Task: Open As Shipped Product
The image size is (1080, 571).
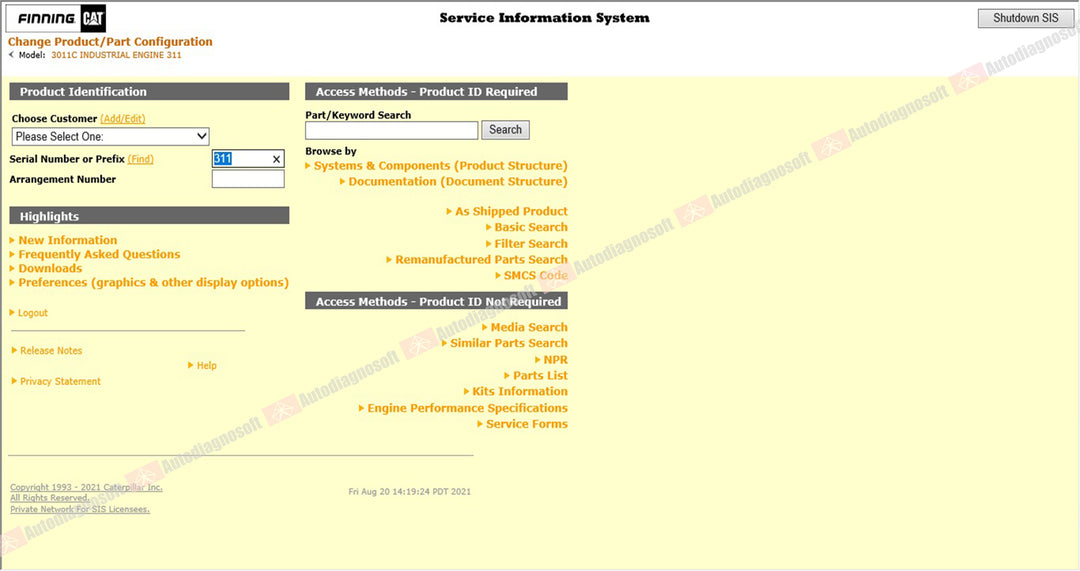Action: [x=511, y=211]
